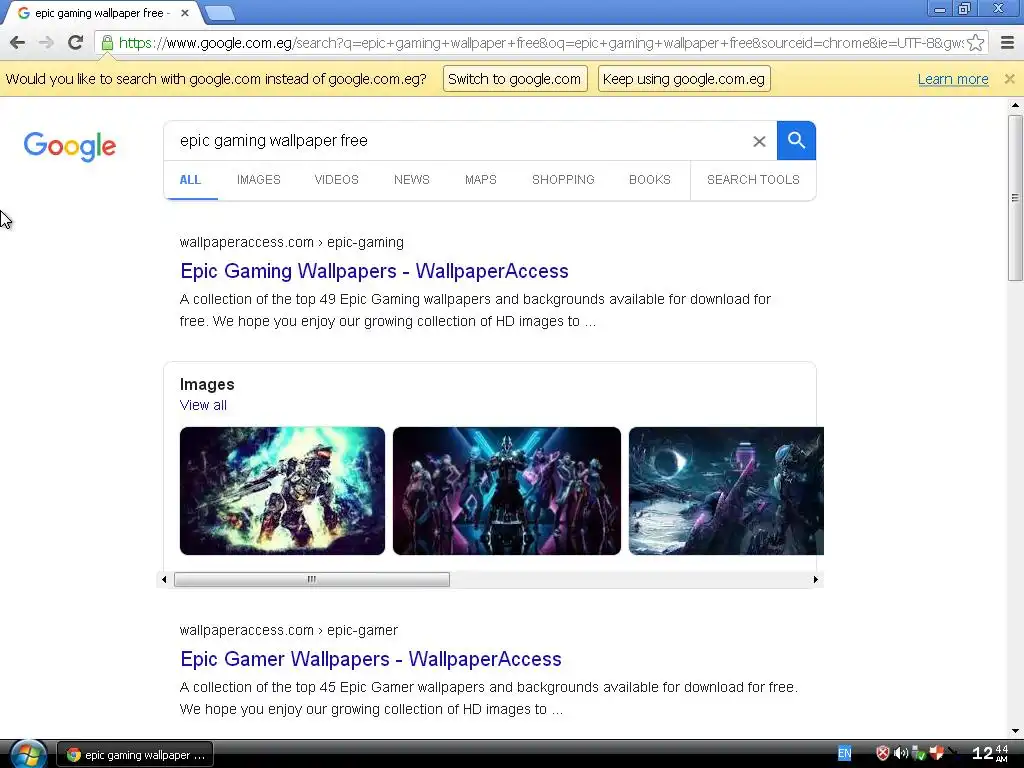Open the Chrome hamburger menu
Image resolution: width=1024 pixels, height=768 pixels.
(1008, 43)
